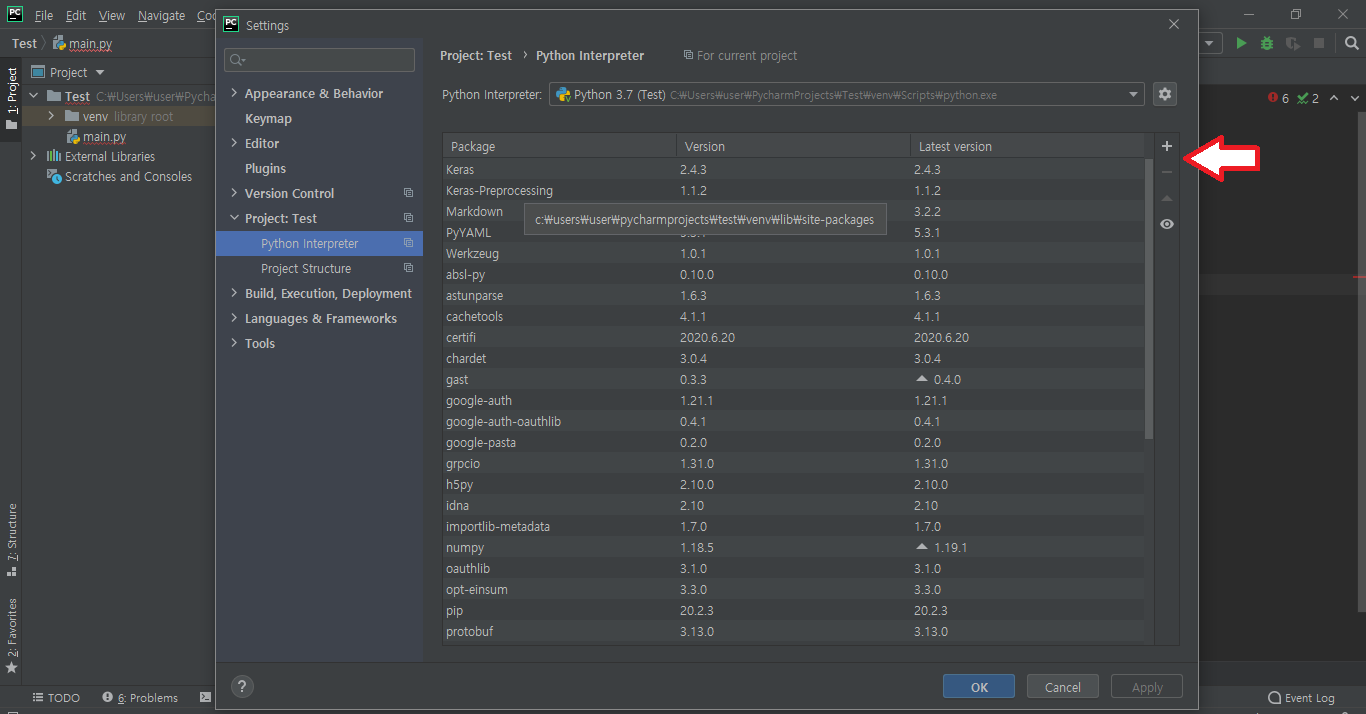Expand the Version Control settings section
The height and width of the screenshot is (714, 1366).
click(x=234, y=193)
